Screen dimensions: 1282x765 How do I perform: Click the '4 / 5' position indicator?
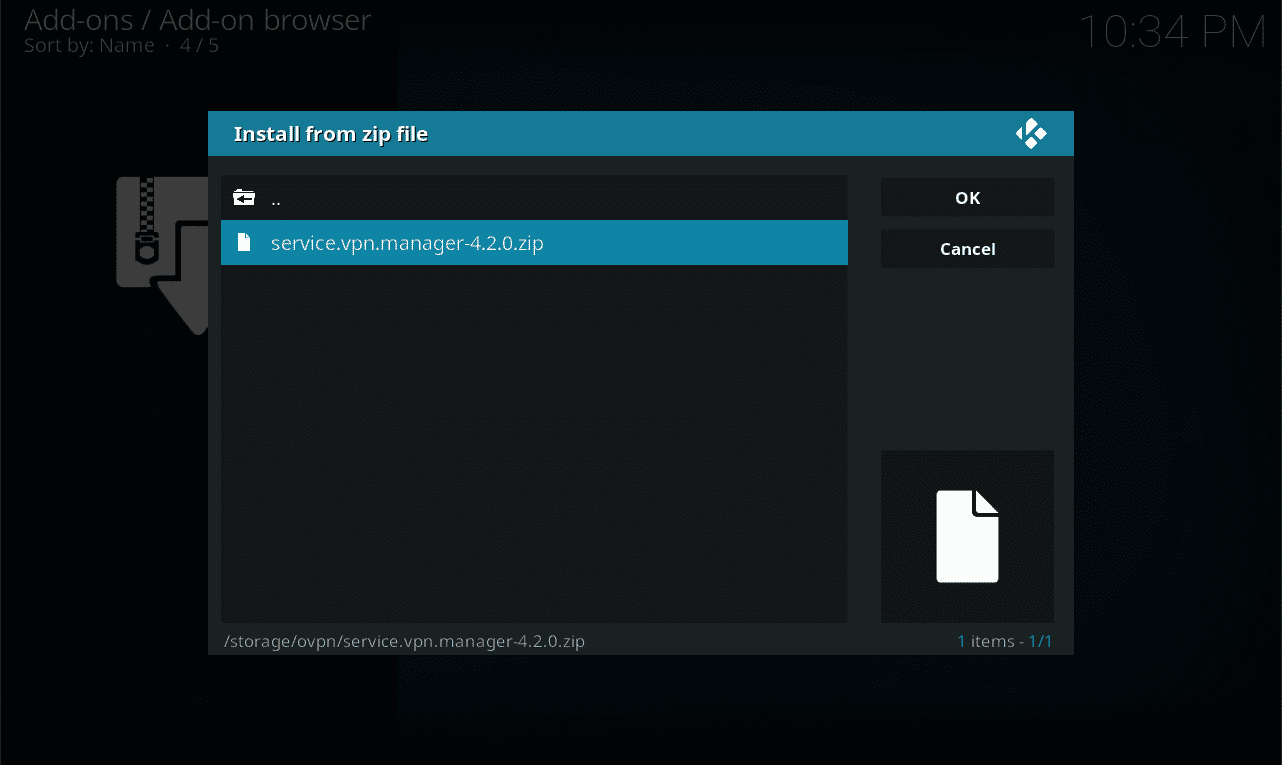pos(199,46)
